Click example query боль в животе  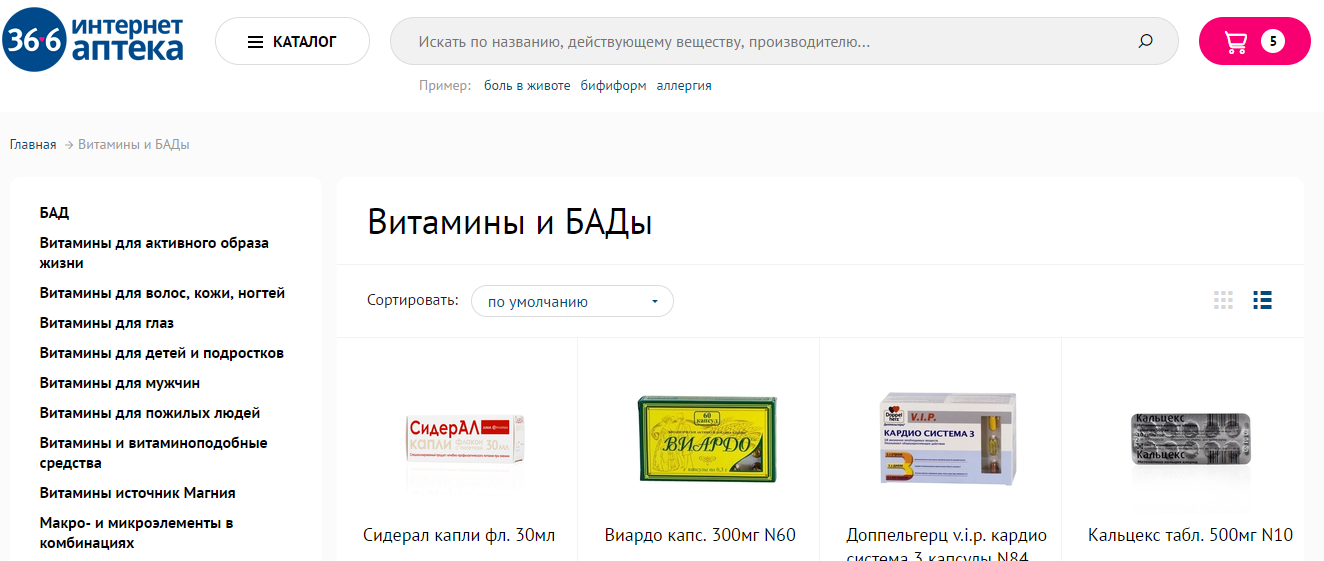pyautogui.click(x=527, y=86)
